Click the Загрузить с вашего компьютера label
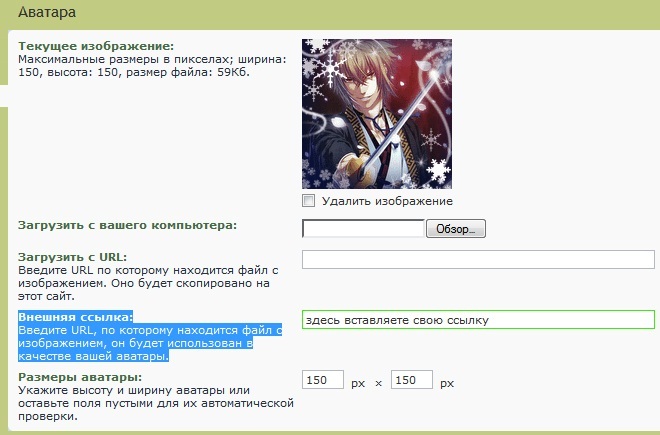660x435 pixels. tap(128, 225)
